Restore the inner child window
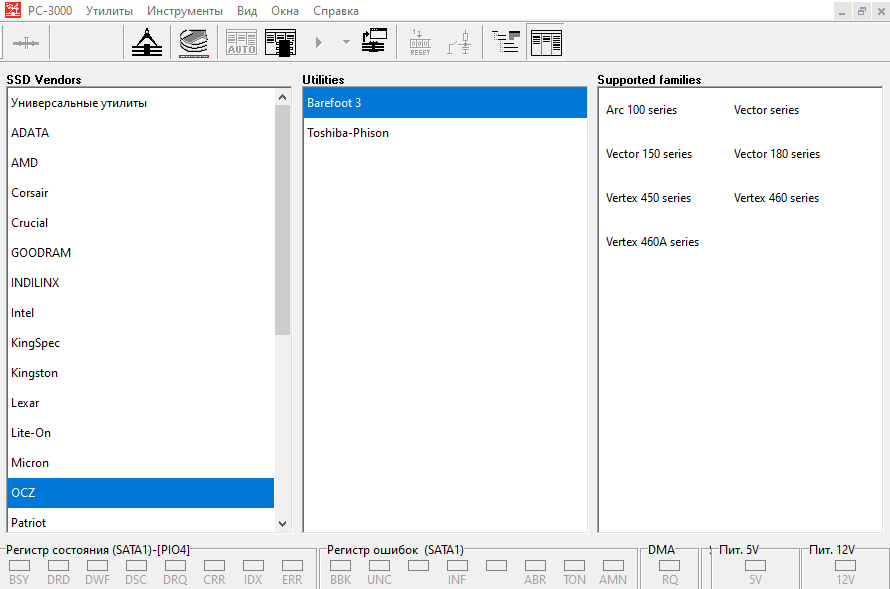This screenshot has height=589, width=890. coord(862,11)
